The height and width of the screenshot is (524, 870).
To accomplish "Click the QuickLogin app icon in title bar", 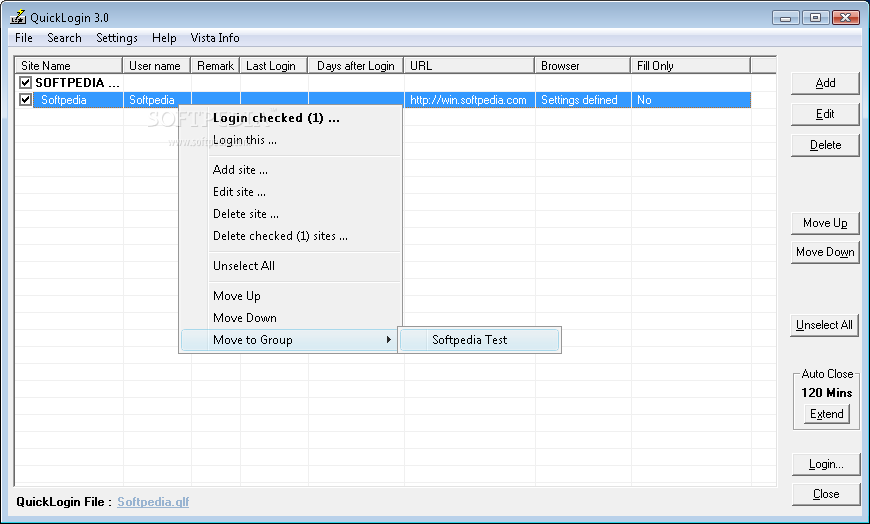I will [x=18, y=17].
